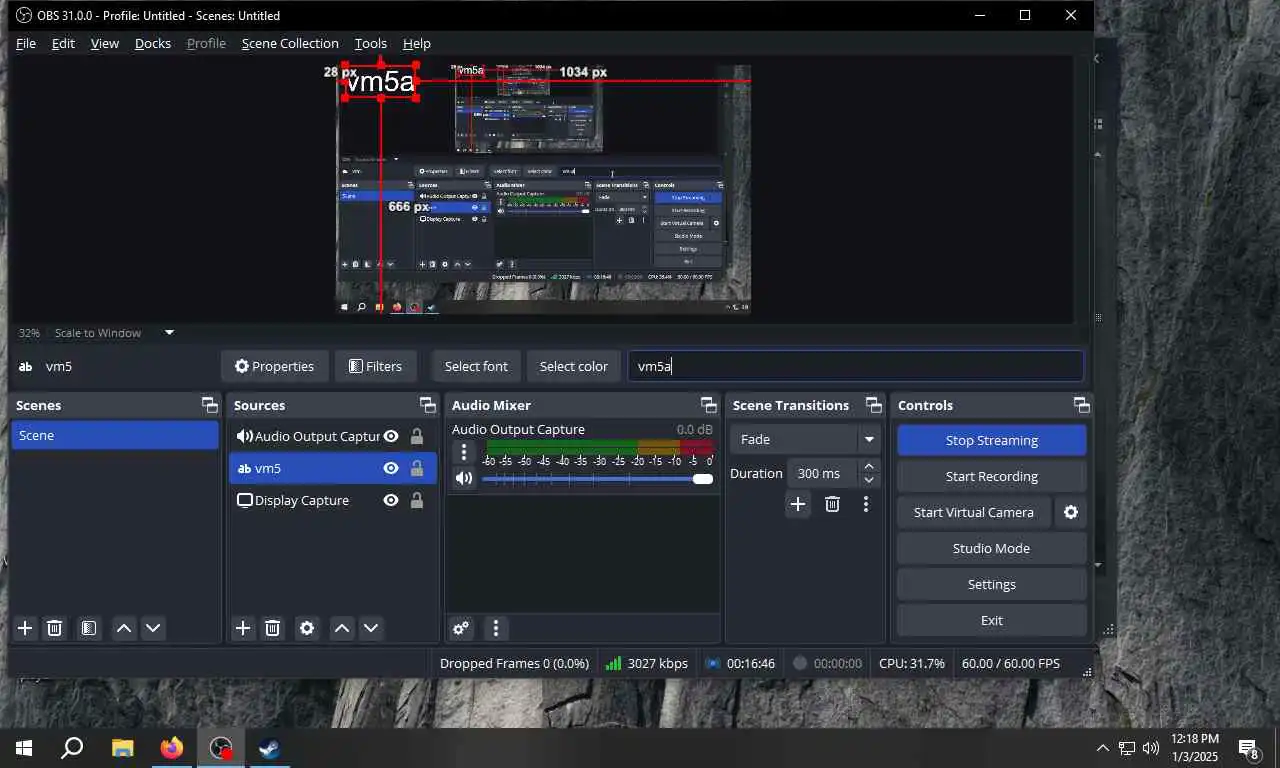
Task: Open the Edit menu
Action: [63, 43]
